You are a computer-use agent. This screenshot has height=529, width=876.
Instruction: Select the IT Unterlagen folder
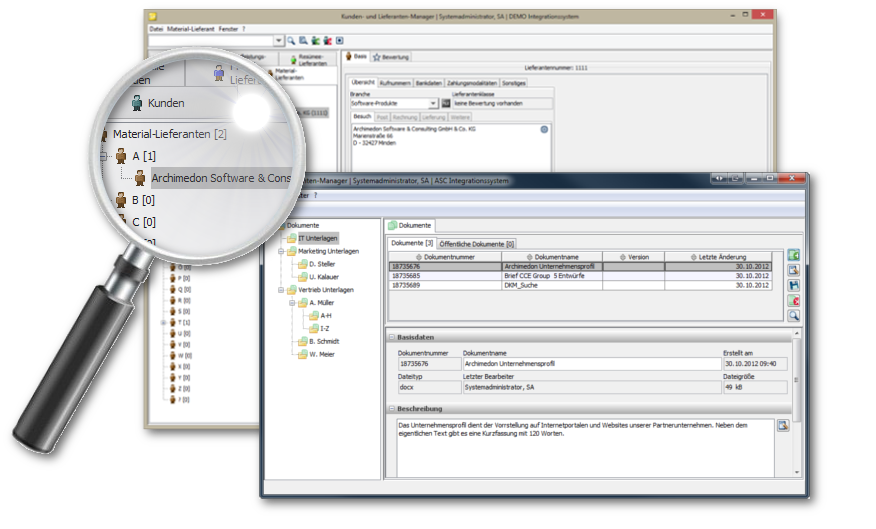tap(317, 238)
